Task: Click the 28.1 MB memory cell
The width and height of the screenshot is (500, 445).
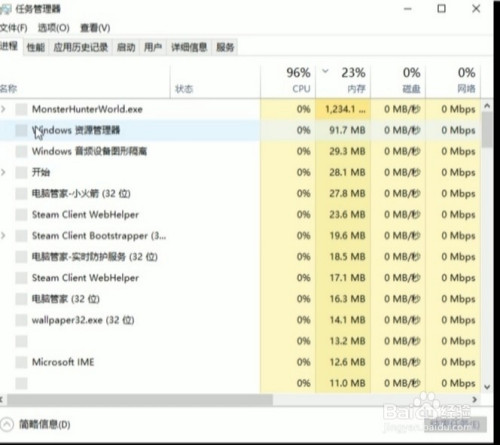Action: point(343,172)
